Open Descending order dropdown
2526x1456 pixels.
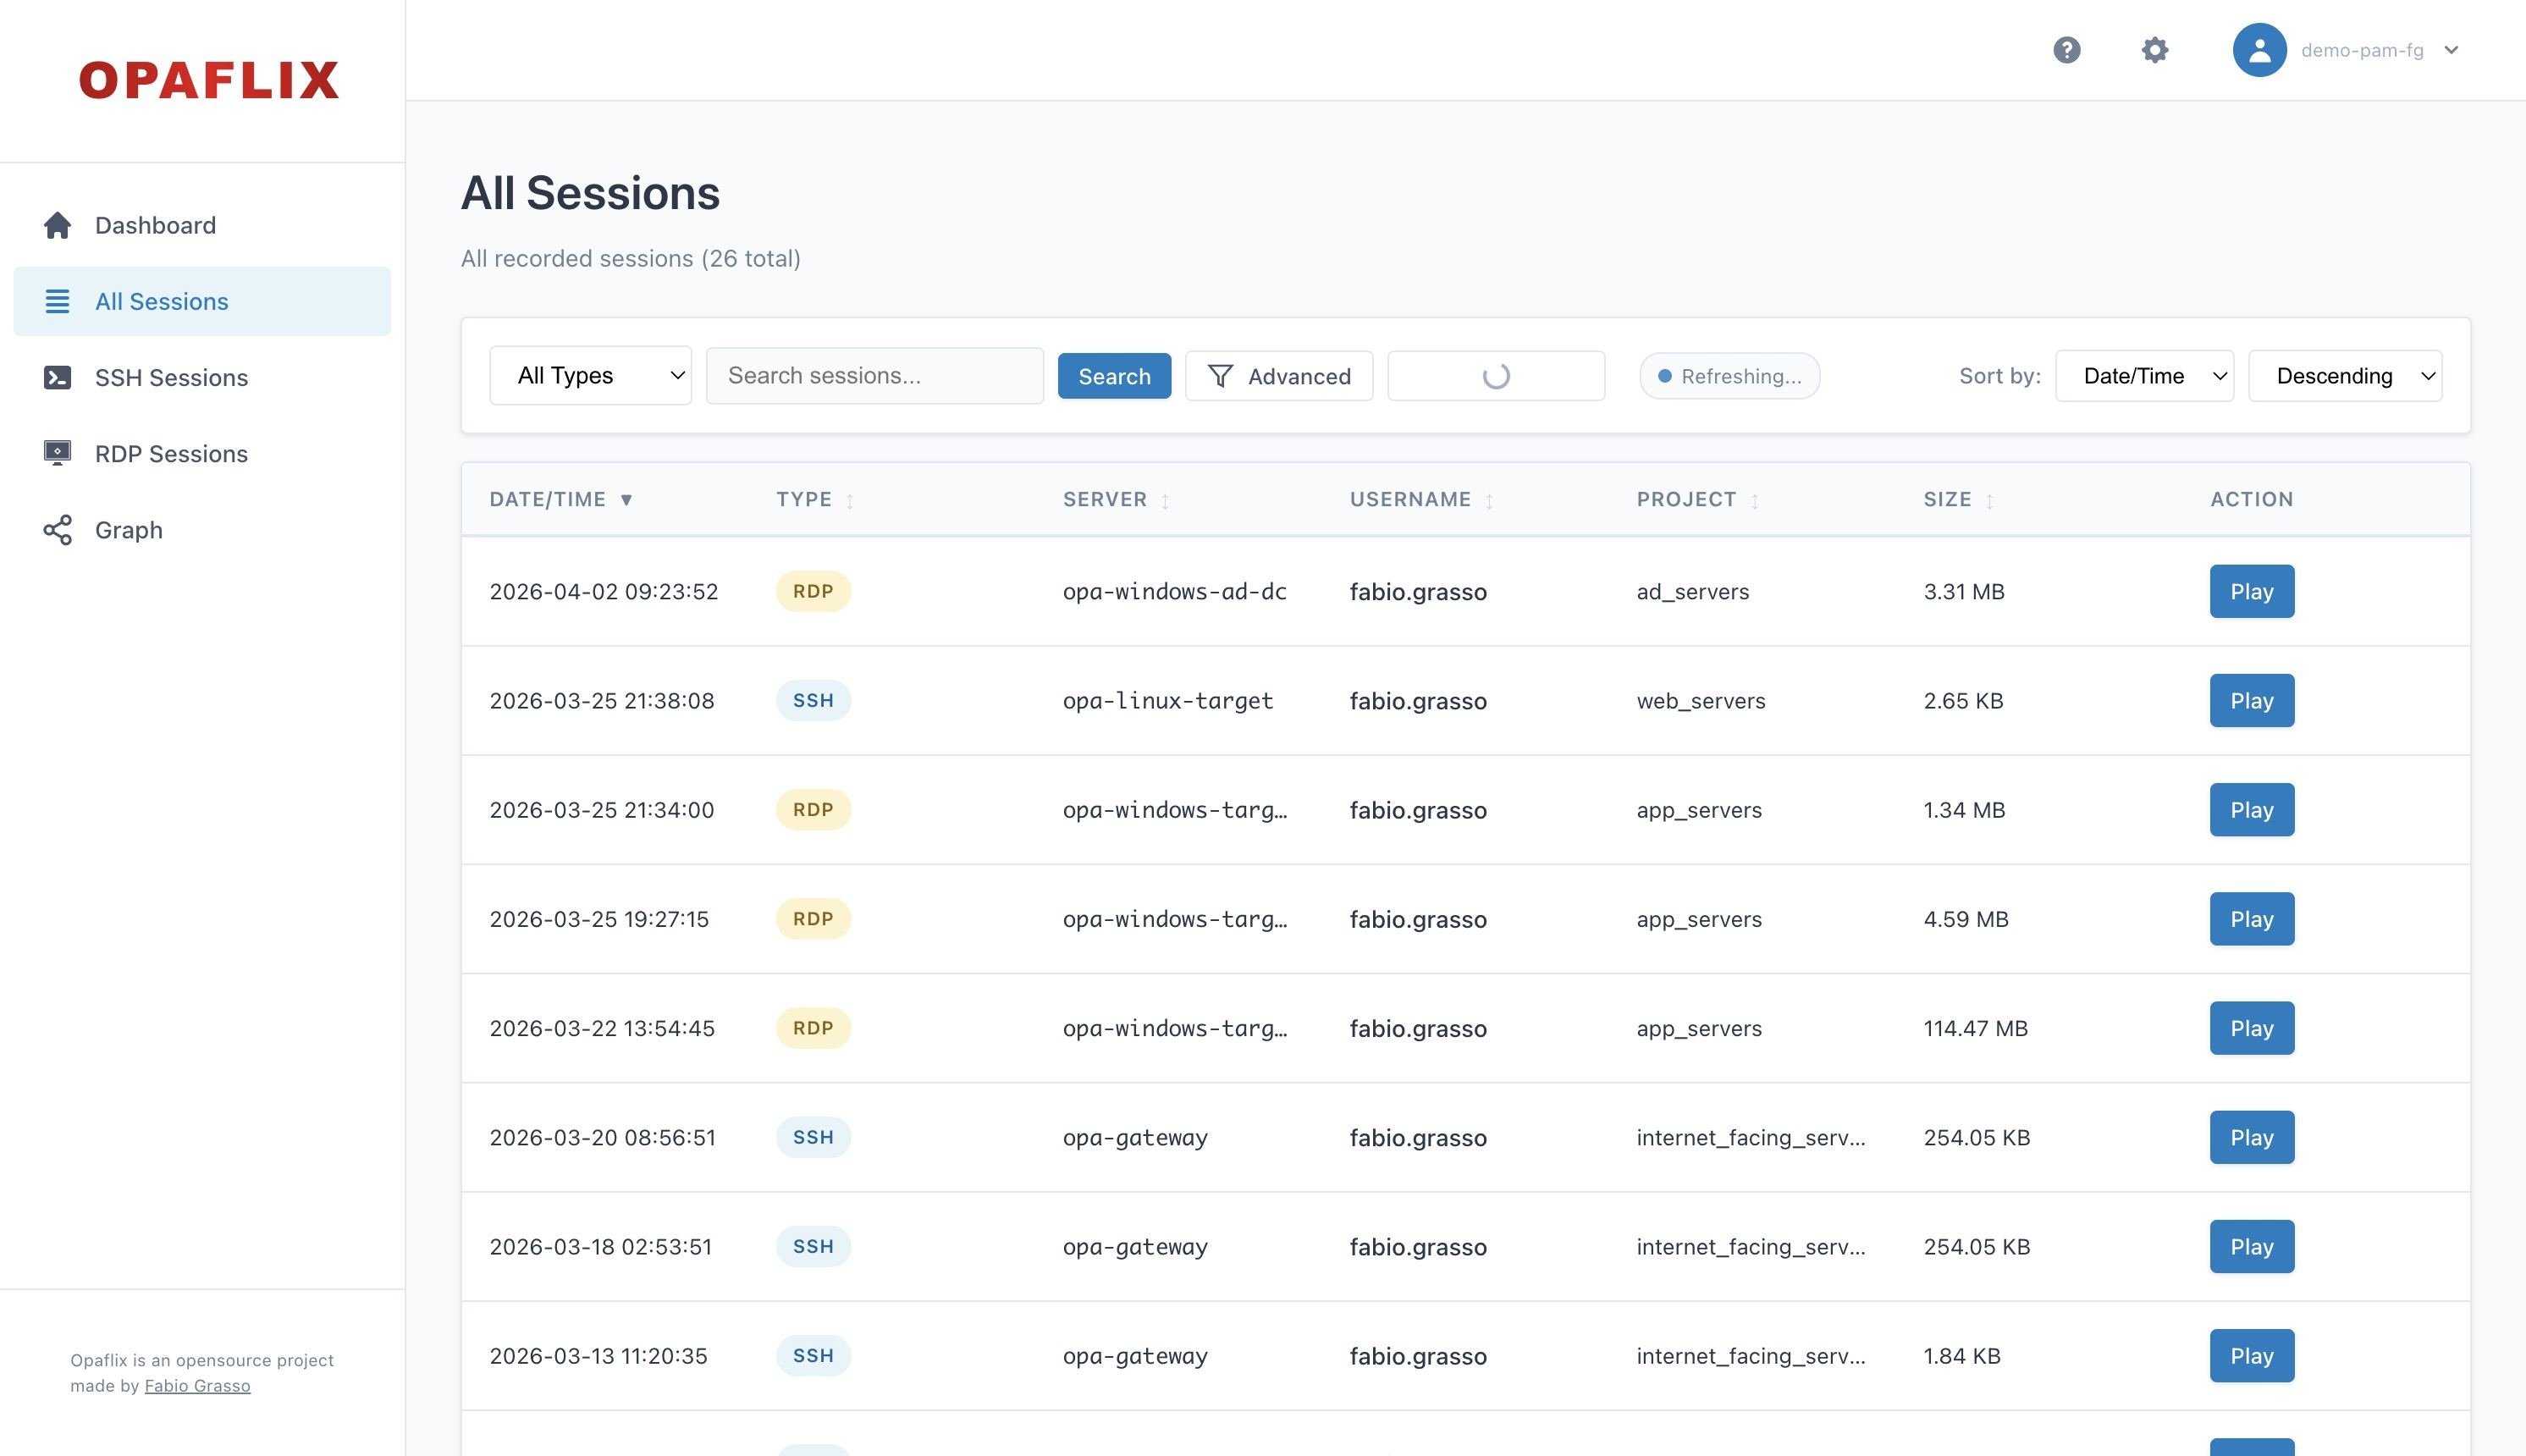click(2345, 376)
